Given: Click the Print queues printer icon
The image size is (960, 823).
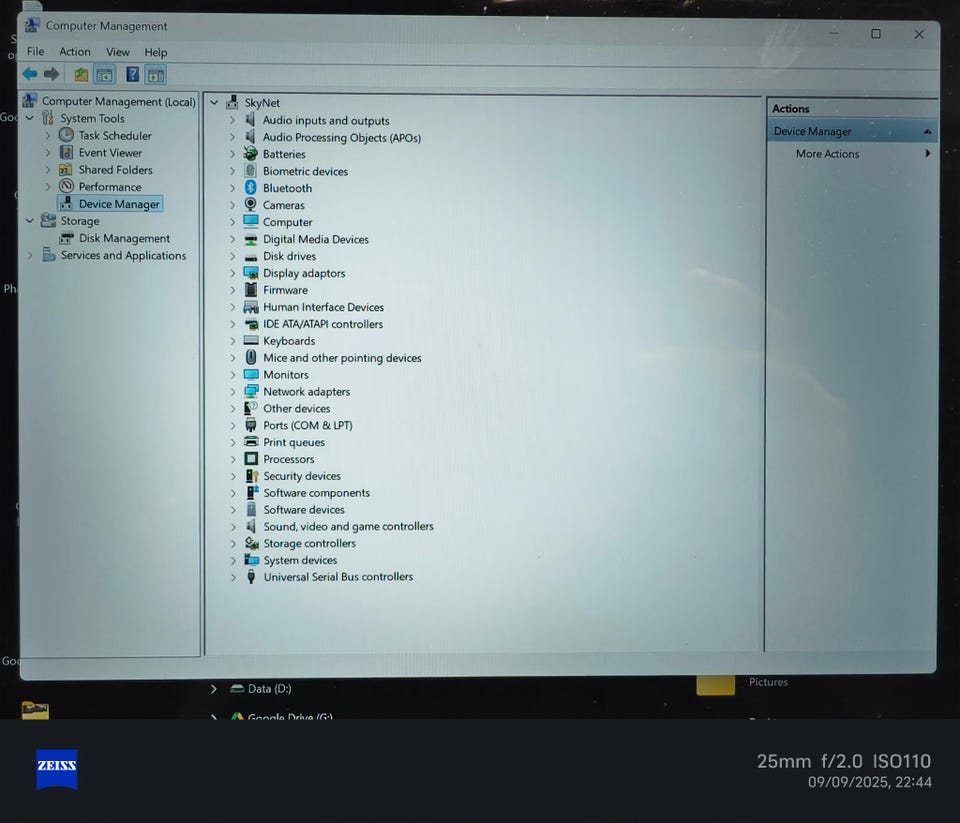Looking at the screenshot, I should tap(251, 442).
